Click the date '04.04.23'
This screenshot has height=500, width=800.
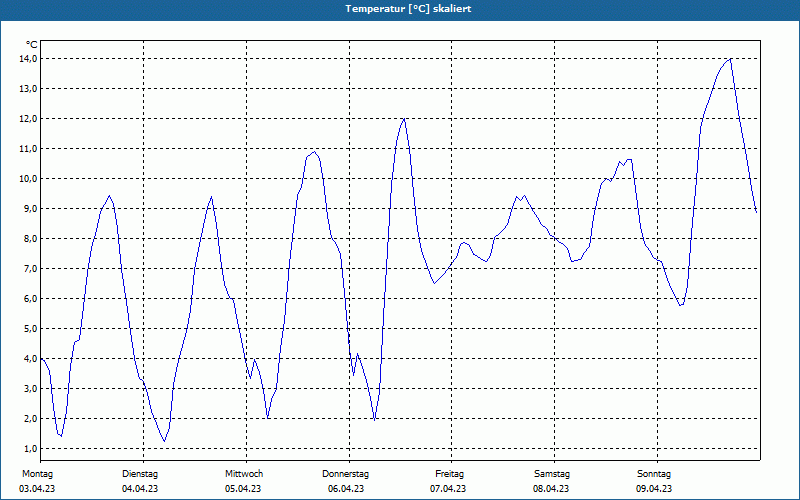point(140,489)
